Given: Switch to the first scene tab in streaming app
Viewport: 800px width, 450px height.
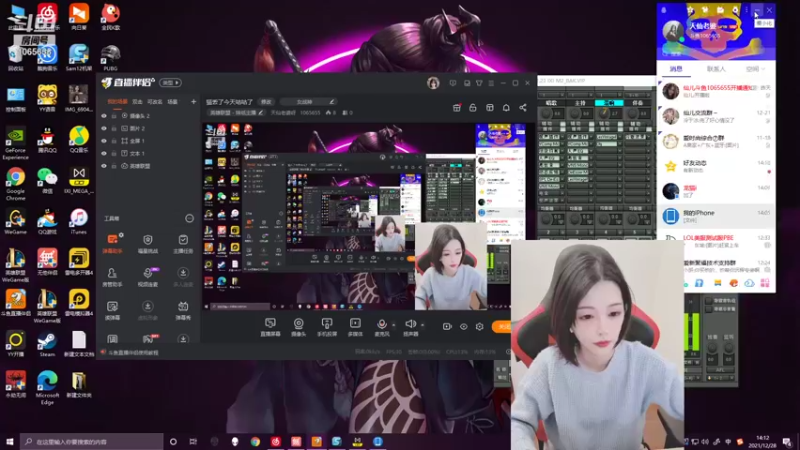Looking at the screenshot, I should coord(117,102).
